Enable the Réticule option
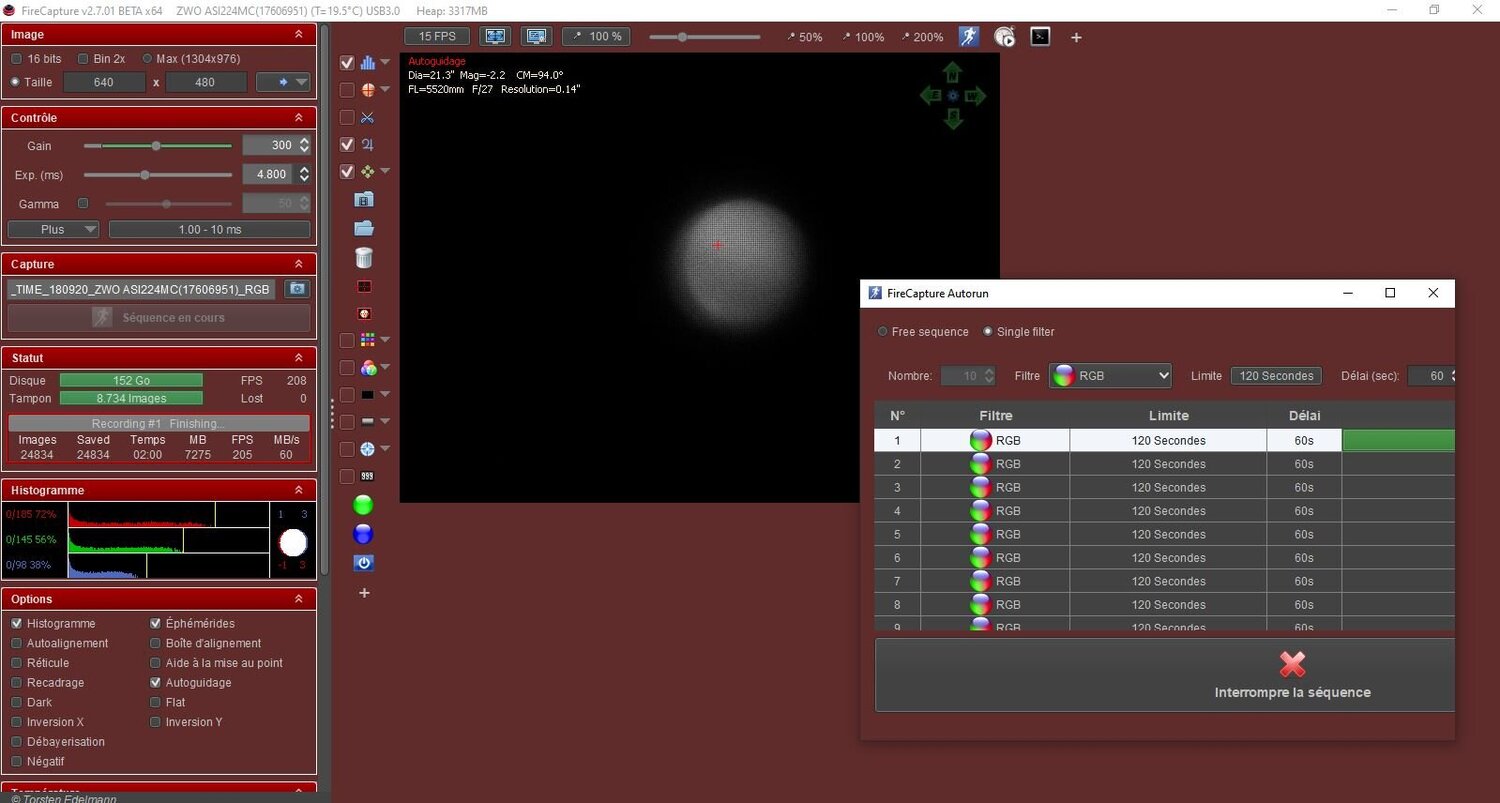Screen dimensions: 1500x803 [17, 662]
